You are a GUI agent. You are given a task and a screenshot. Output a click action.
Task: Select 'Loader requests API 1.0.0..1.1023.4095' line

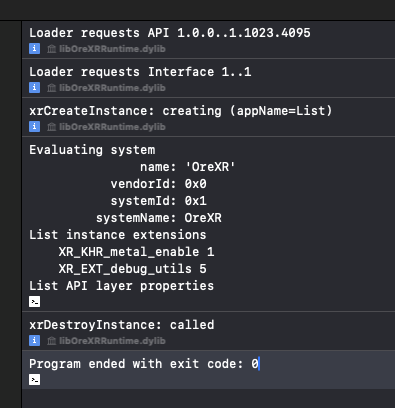170,33
